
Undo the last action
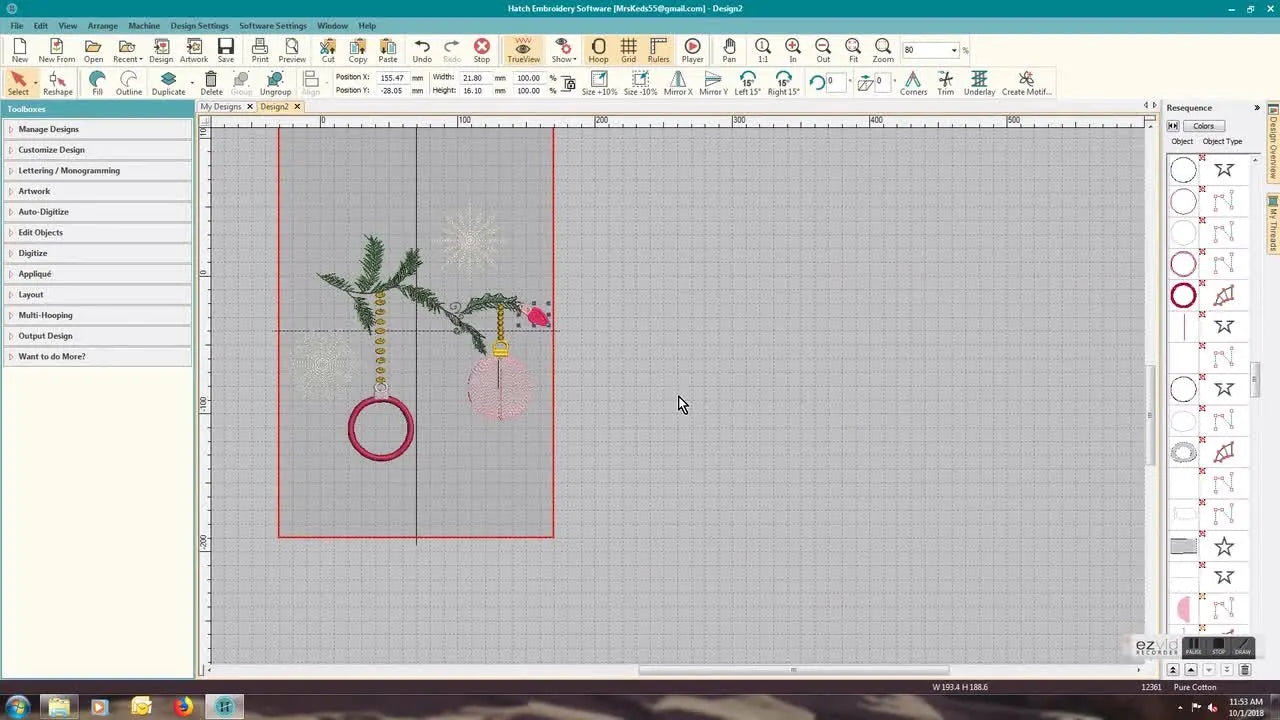pyautogui.click(x=422, y=51)
